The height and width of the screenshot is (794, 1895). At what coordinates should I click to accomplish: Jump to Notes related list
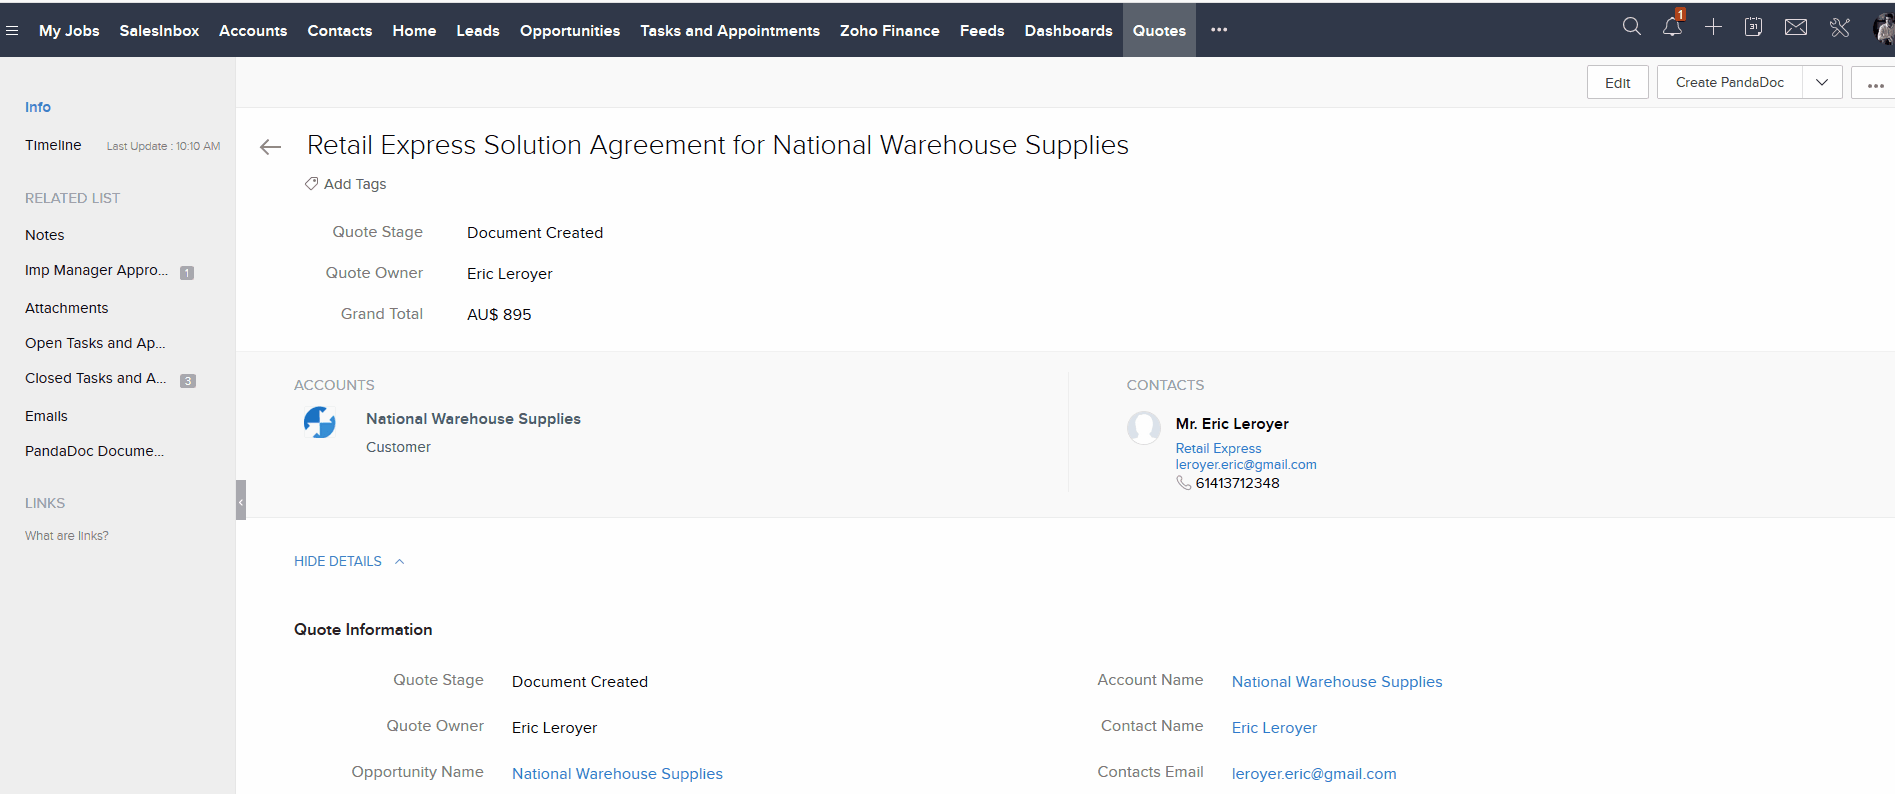[45, 235]
